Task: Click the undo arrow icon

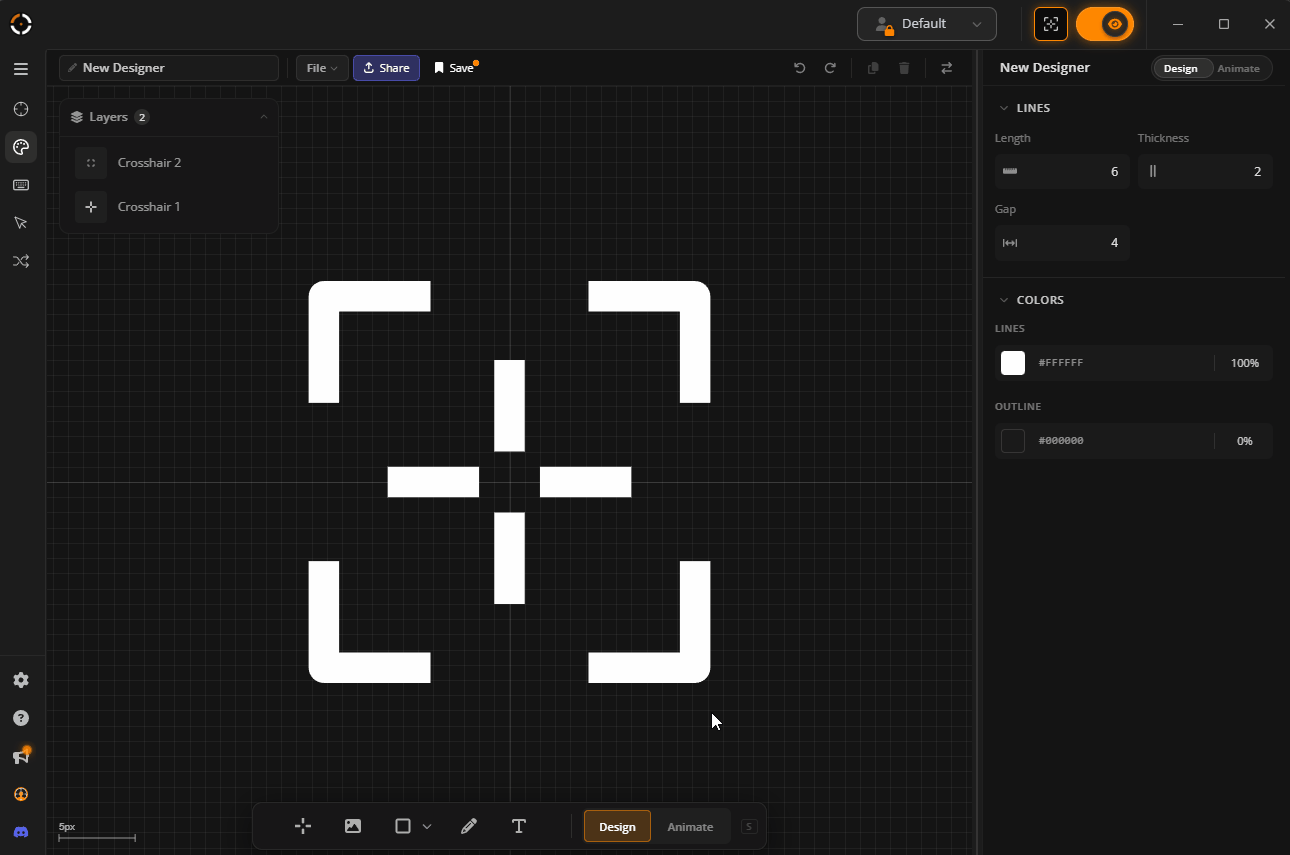Action: tap(799, 68)
